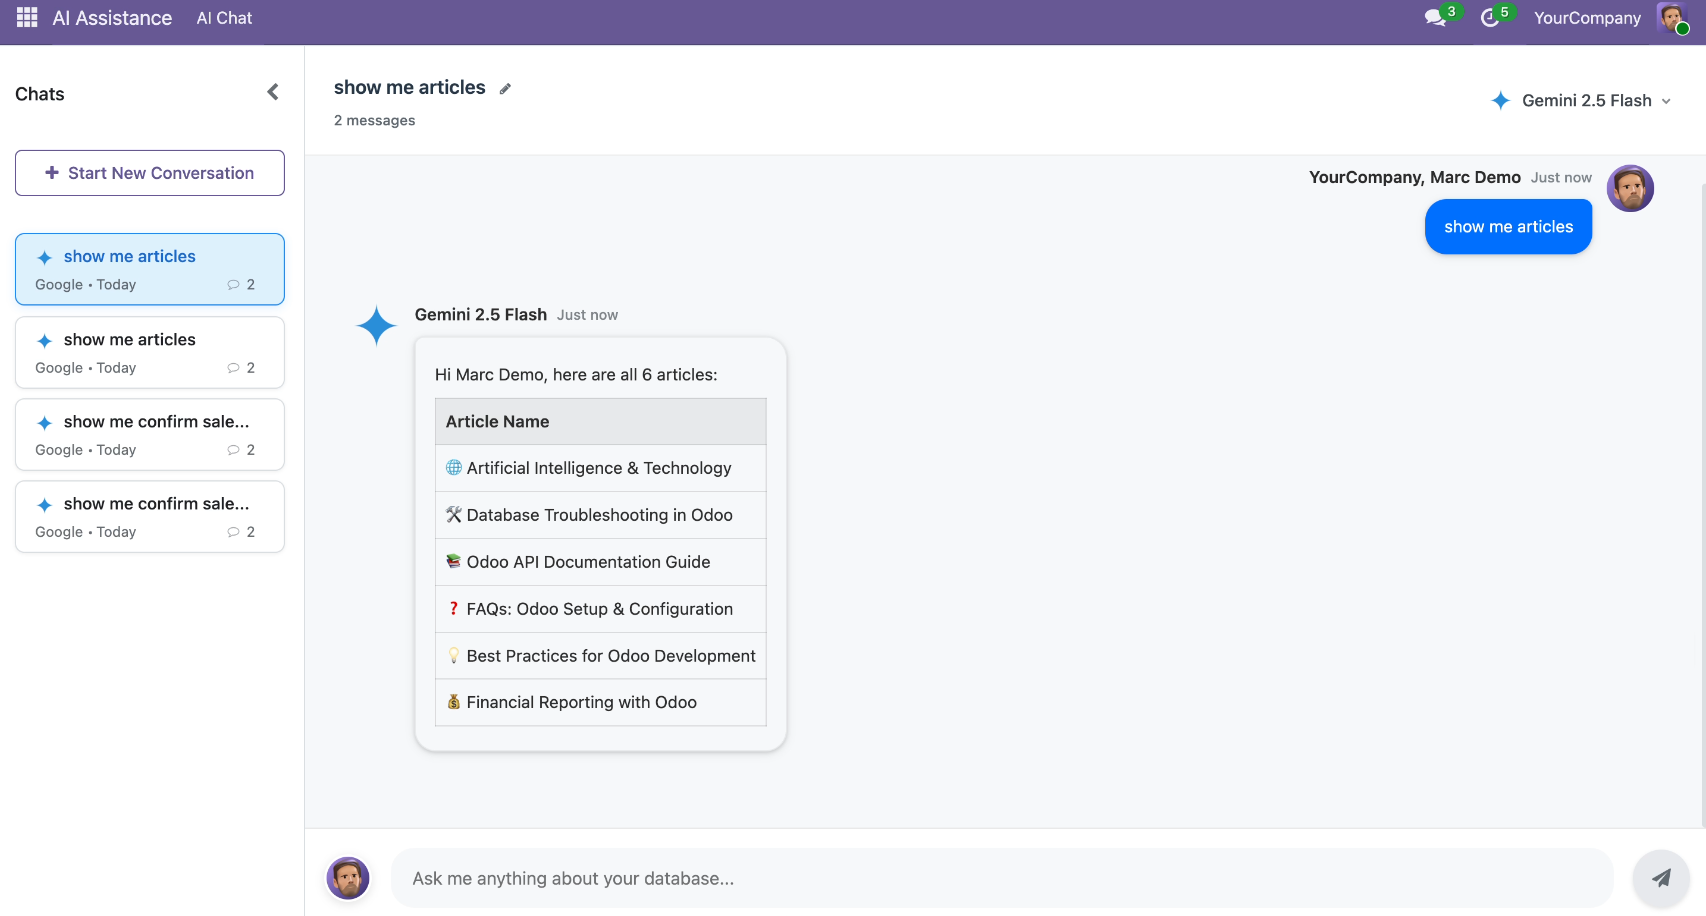Image resolution: width=1706 pixels, height=916 pixels.
Task: Edit the conversation title with pencil icon
Action: click(506, 89)
